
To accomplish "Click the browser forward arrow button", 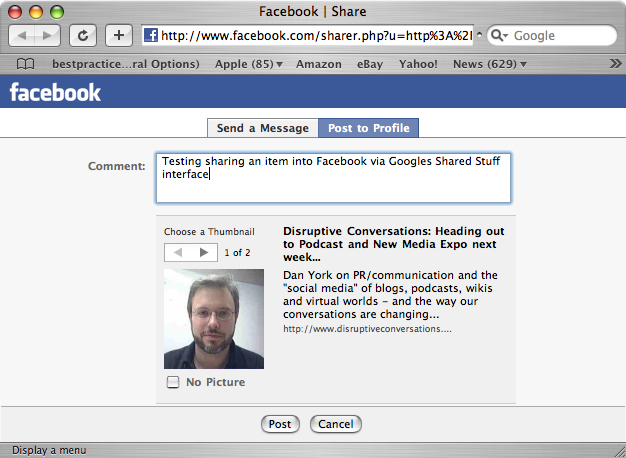I will 49,35.
